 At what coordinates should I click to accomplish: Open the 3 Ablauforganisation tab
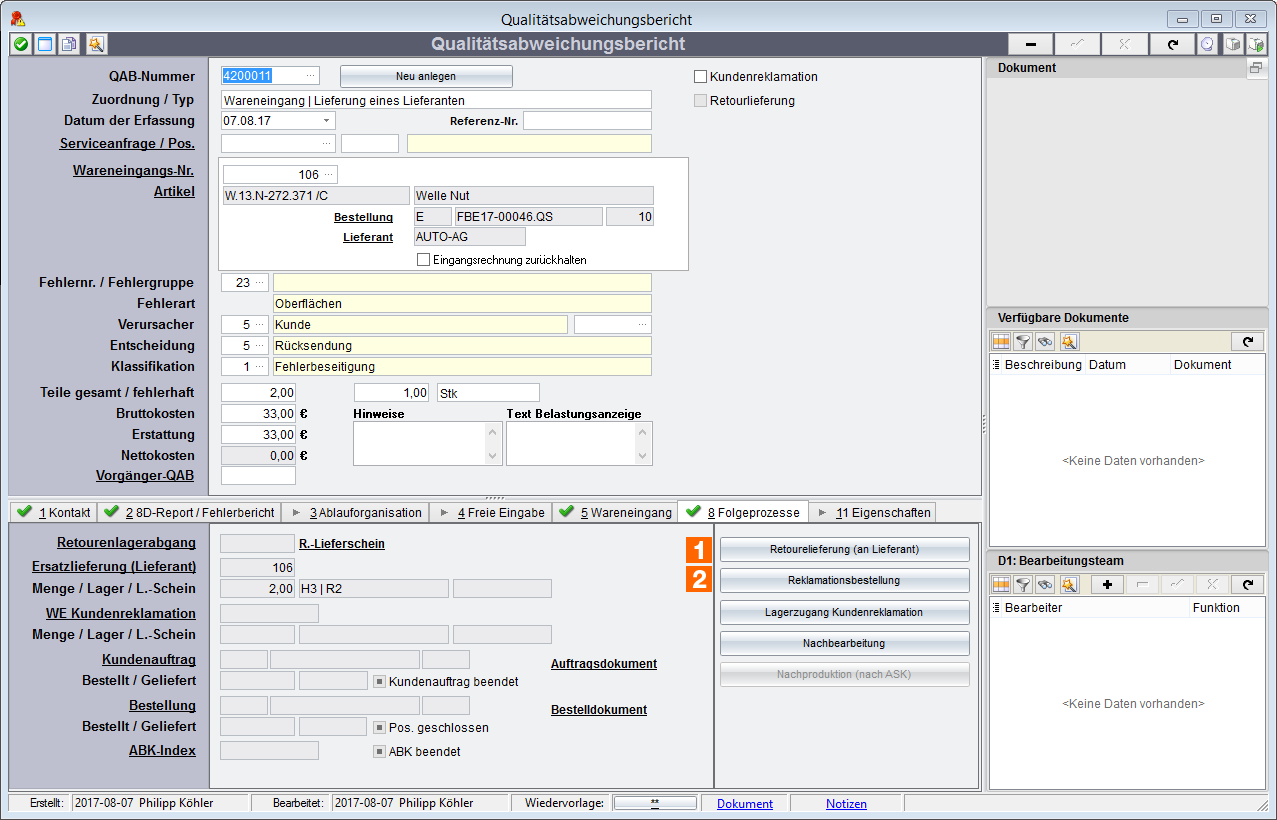[x=355, y=512]
